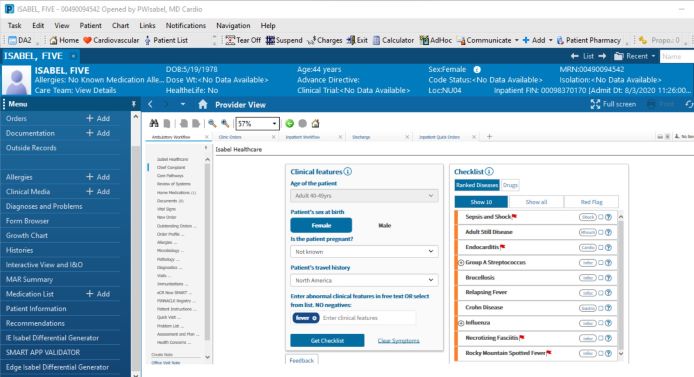This screenshot has height=377, width=694.
Task: Open the Clinical features info icon
Action: click(x=347, y=171)
